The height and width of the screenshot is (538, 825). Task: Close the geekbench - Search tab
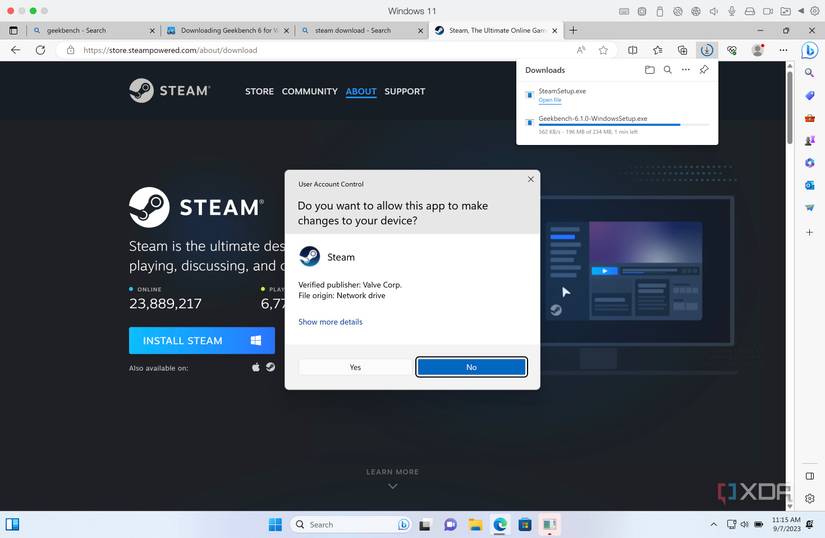click(x=152, y=31)
